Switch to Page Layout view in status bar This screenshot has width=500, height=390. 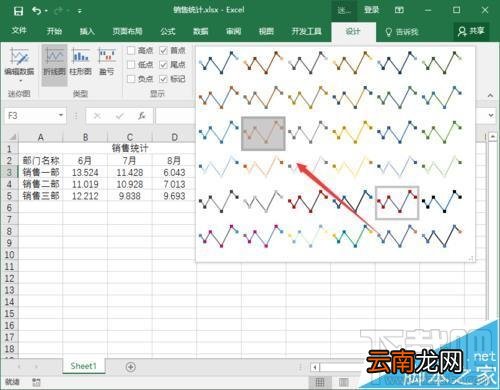(x=343, y=382)
